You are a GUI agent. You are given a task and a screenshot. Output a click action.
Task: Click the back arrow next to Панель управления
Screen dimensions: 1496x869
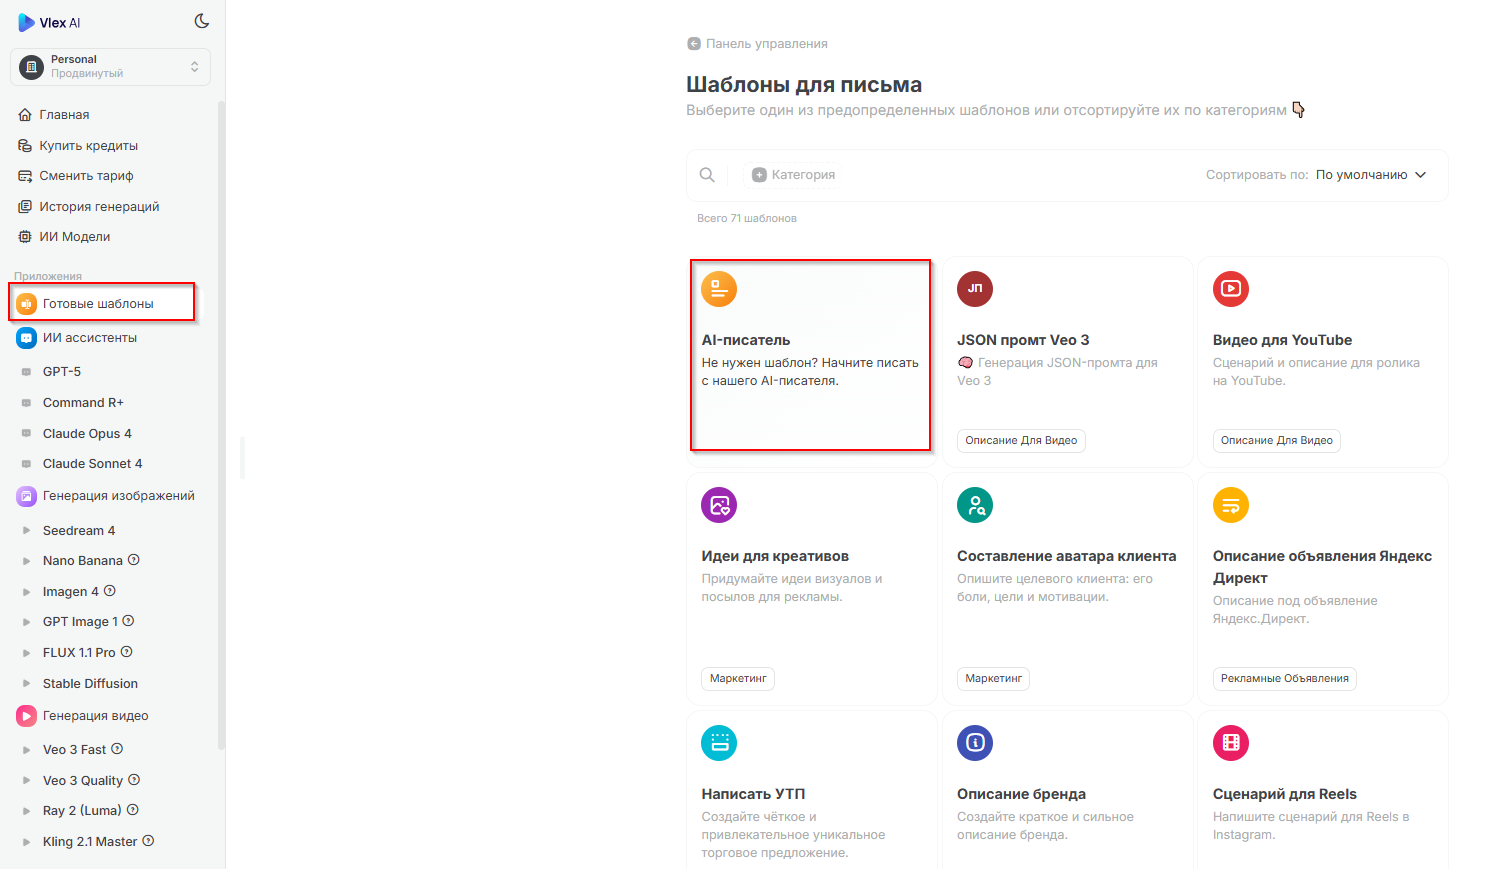[x=694, y=44]
